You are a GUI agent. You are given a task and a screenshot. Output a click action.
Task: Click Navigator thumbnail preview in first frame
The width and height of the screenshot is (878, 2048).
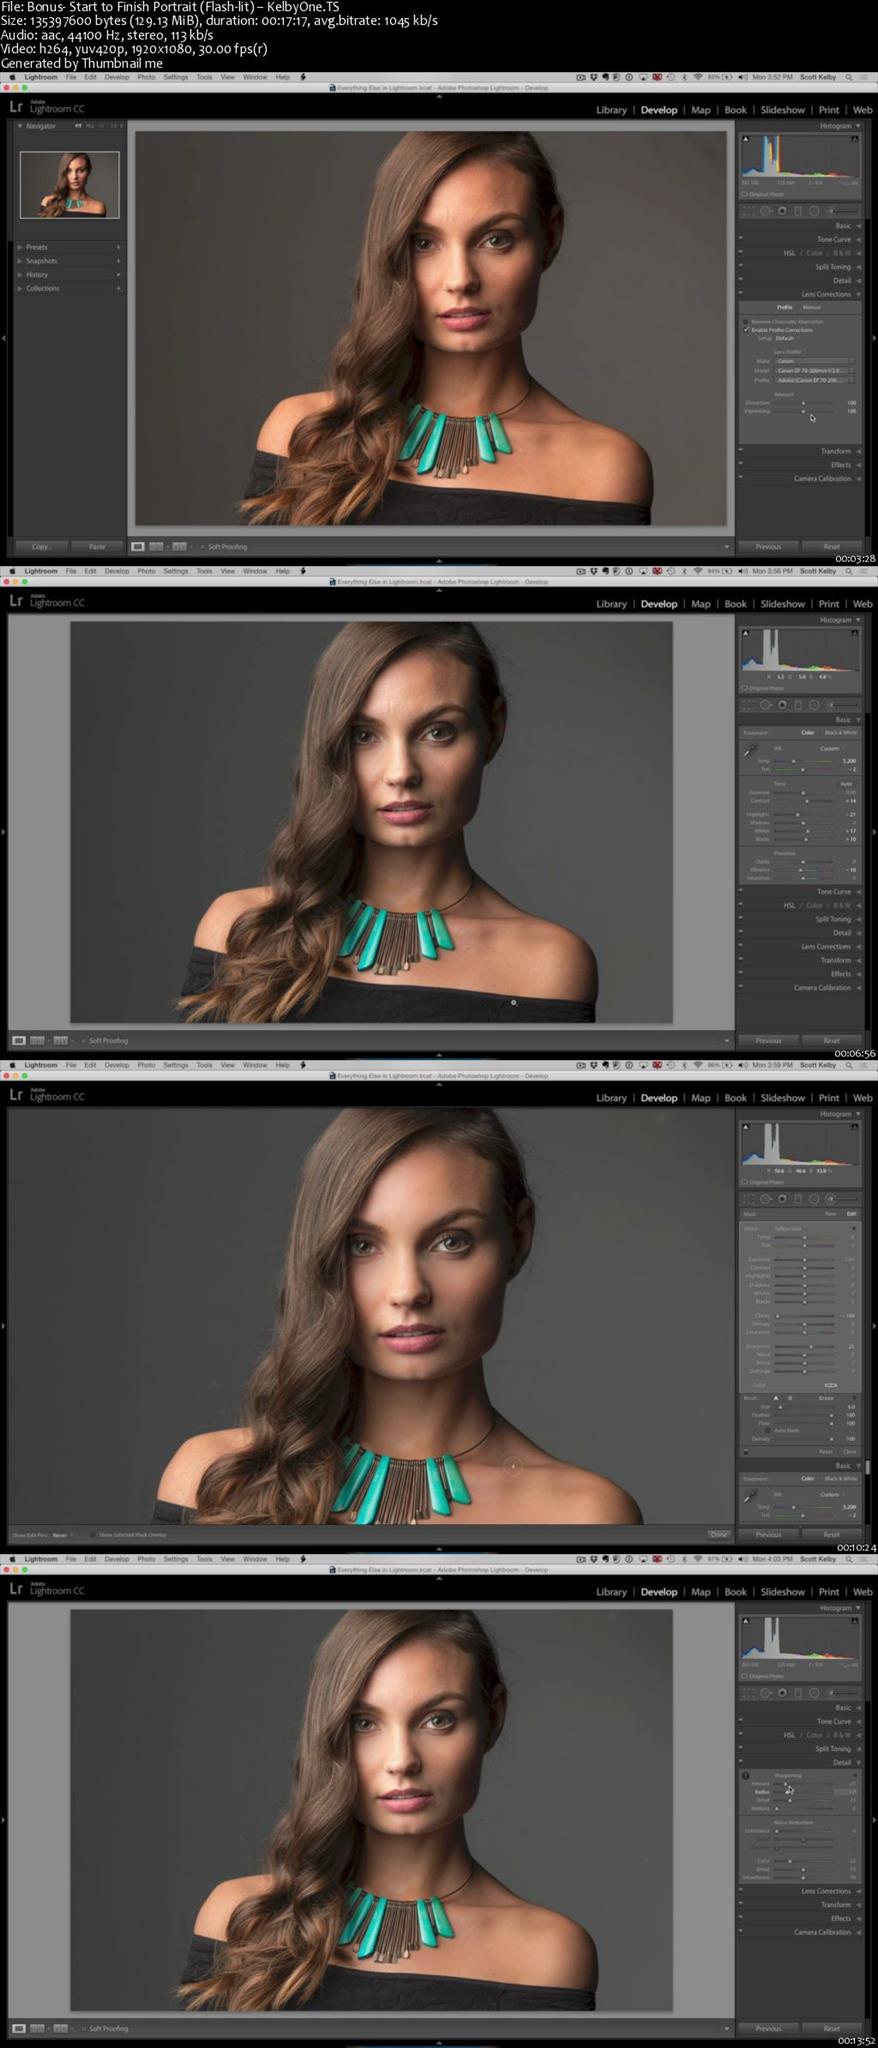pyautogui.click(x=69, y=185)
